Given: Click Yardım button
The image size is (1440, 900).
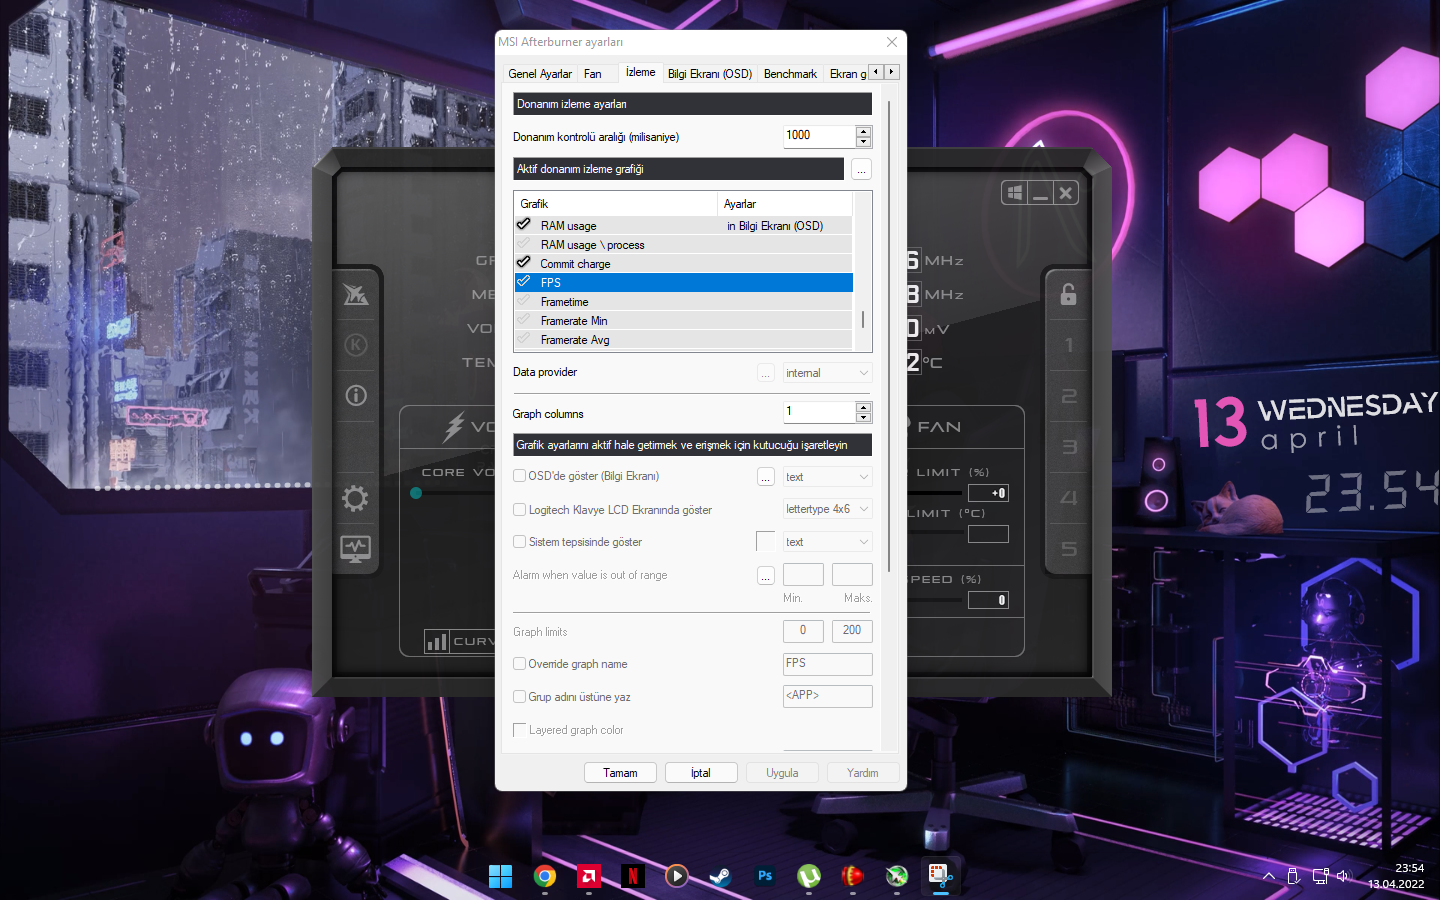Looking at the screenshot, I should coord(863,773).
